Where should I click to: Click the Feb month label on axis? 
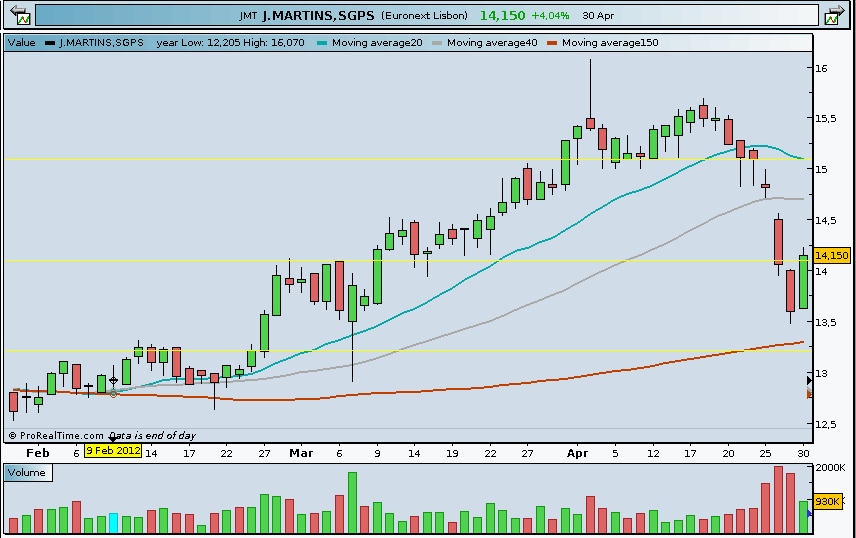[38, 453]
